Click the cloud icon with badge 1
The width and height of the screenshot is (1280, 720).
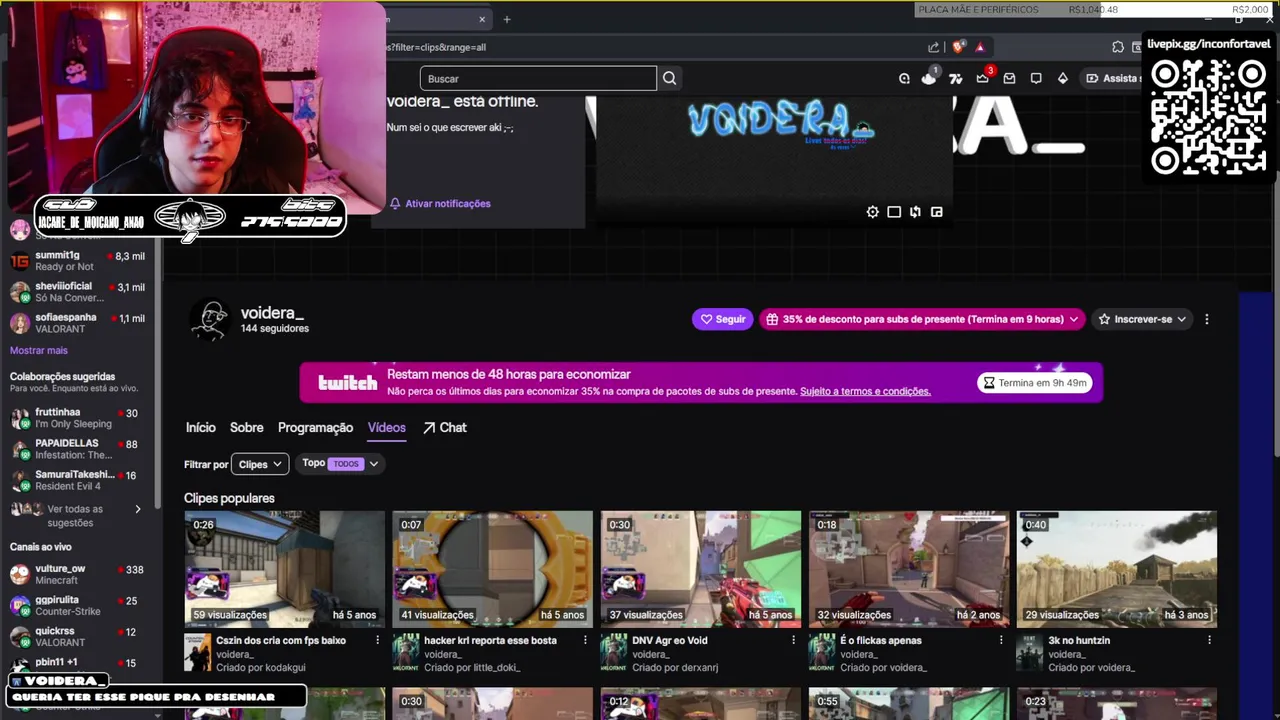[929, 78]
